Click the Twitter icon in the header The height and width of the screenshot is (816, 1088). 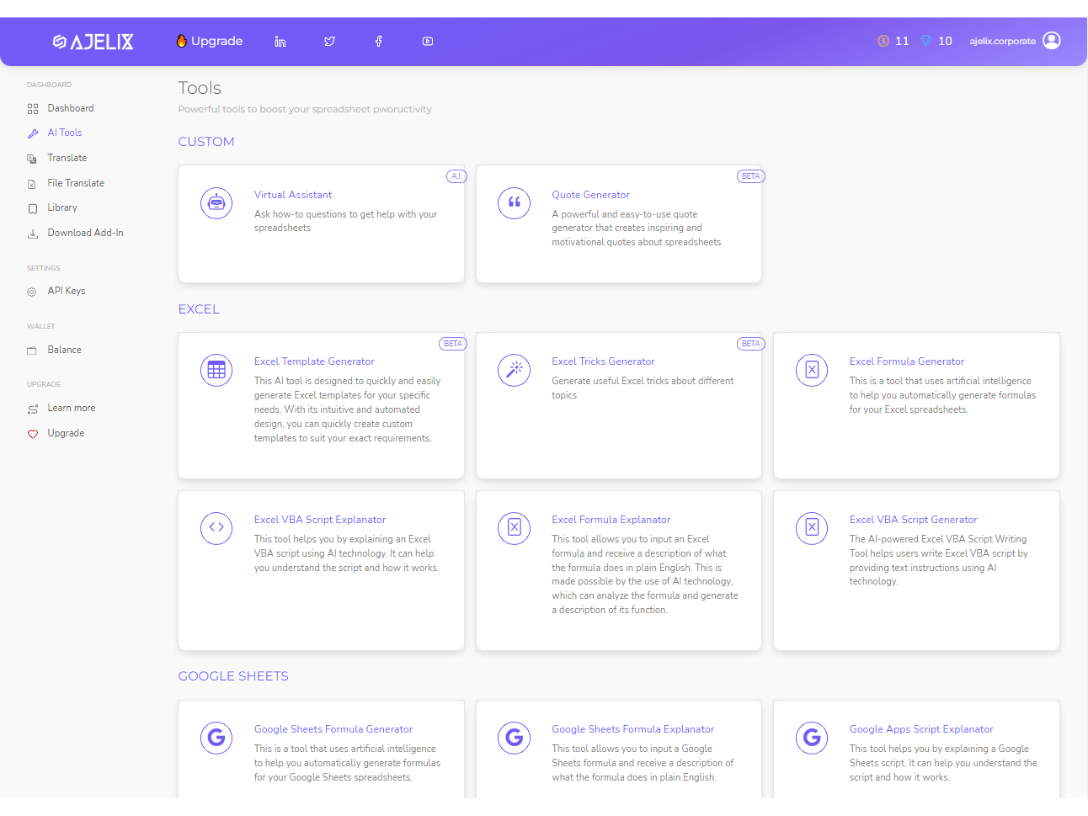pyautogui.click(x=329, y=41)
